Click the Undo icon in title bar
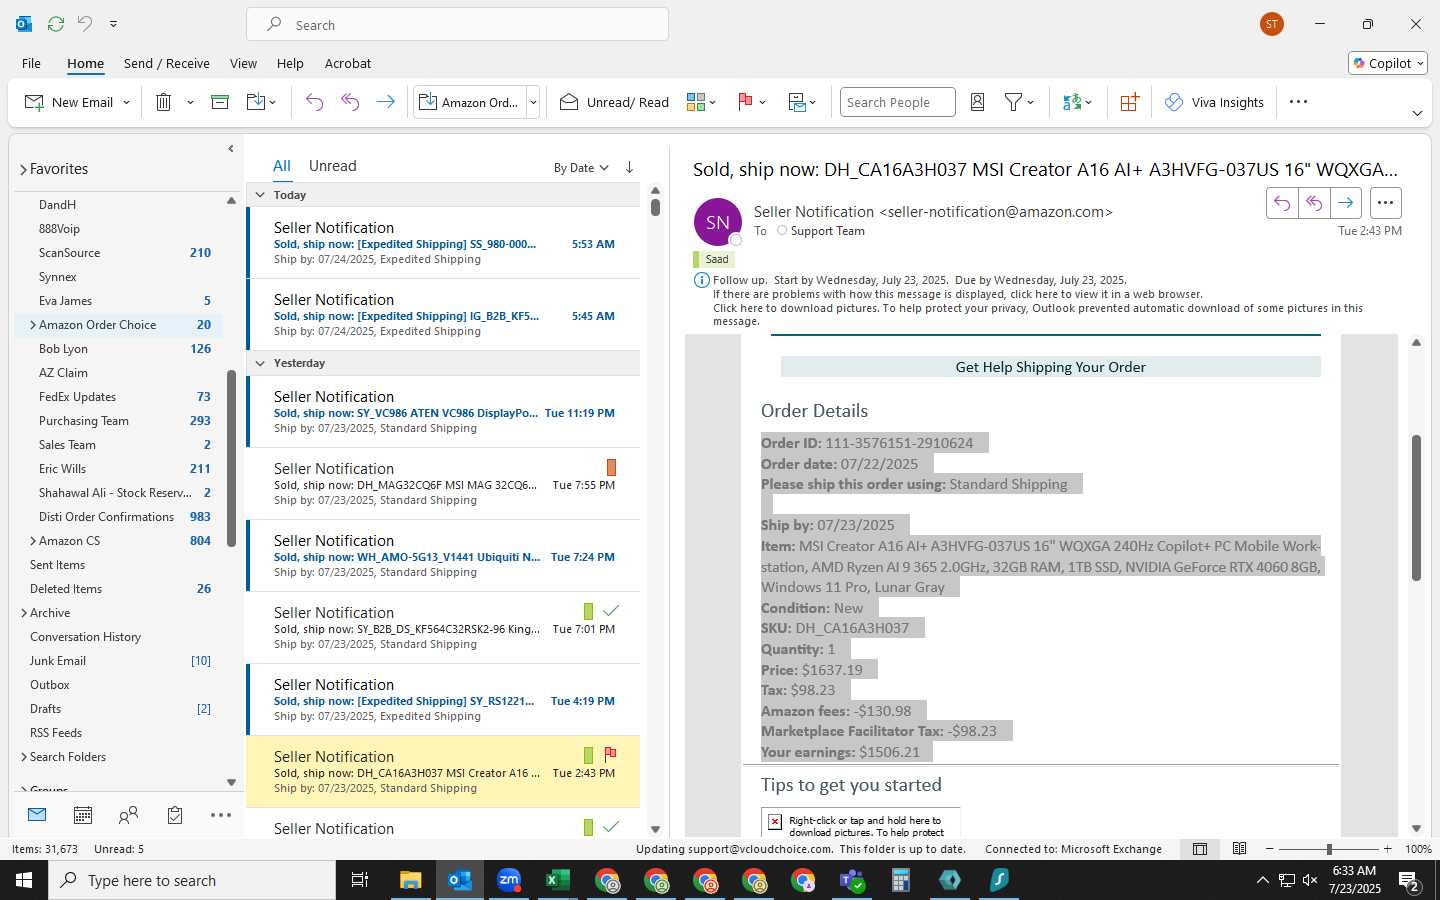1440x900 pixels. coord(85,23)
